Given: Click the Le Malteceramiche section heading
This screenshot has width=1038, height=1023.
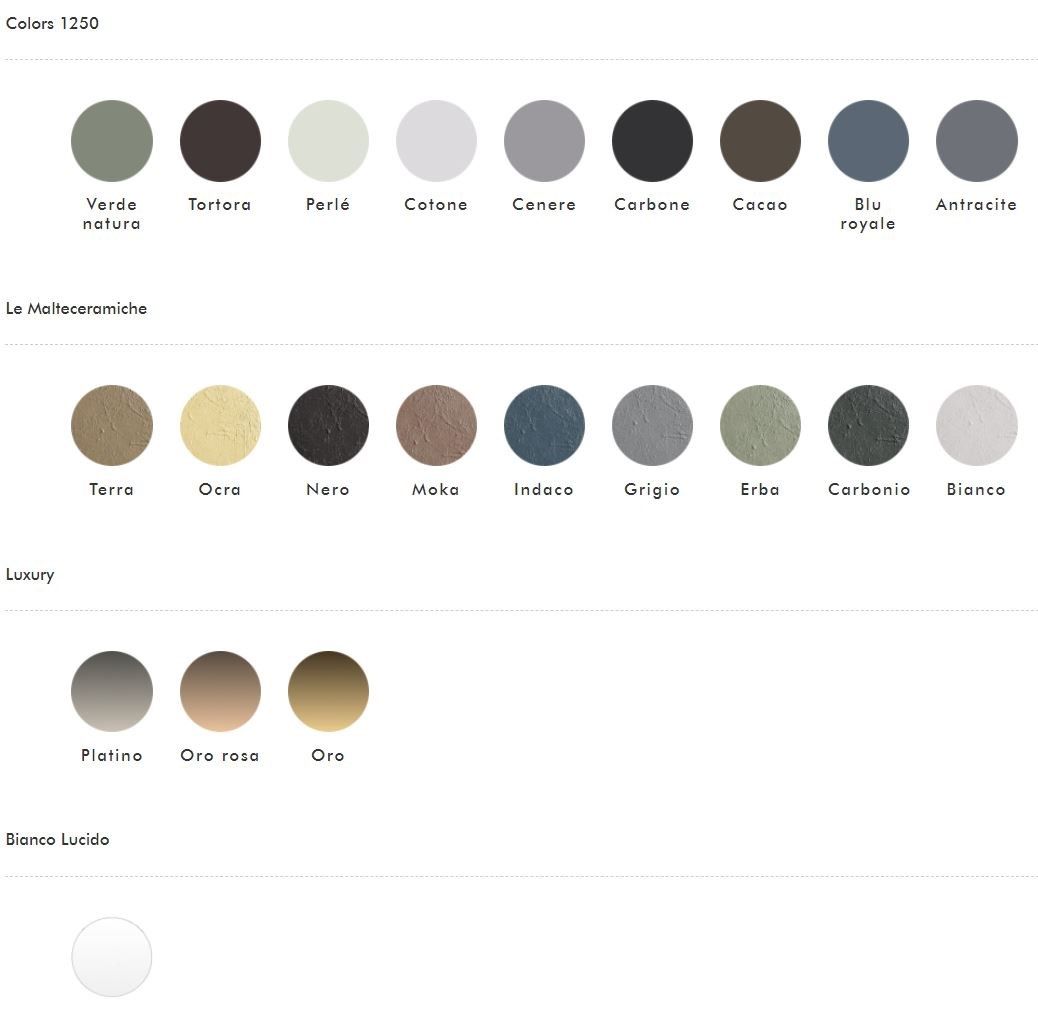Looking at the screenshot, I should (x=76, y=309).
